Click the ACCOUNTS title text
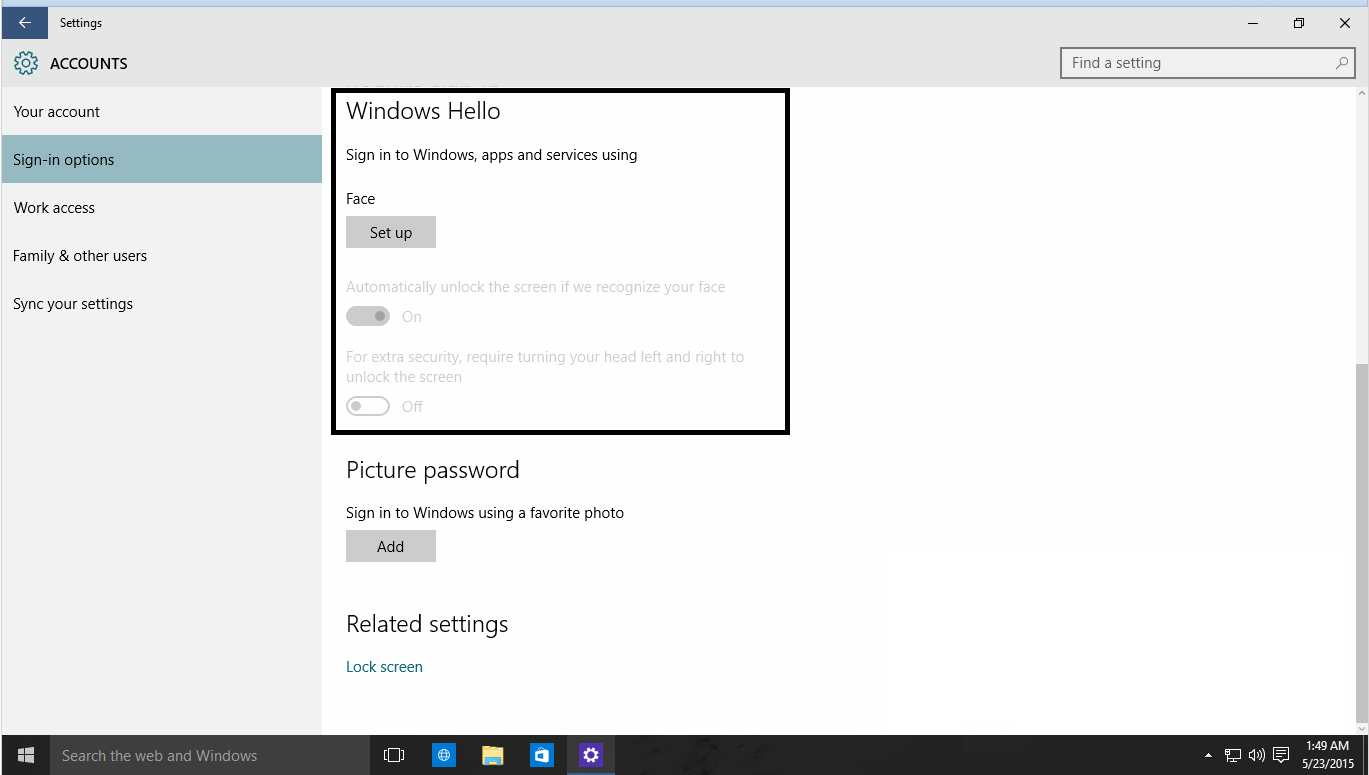1369x775 pixels. coord(89,64)
